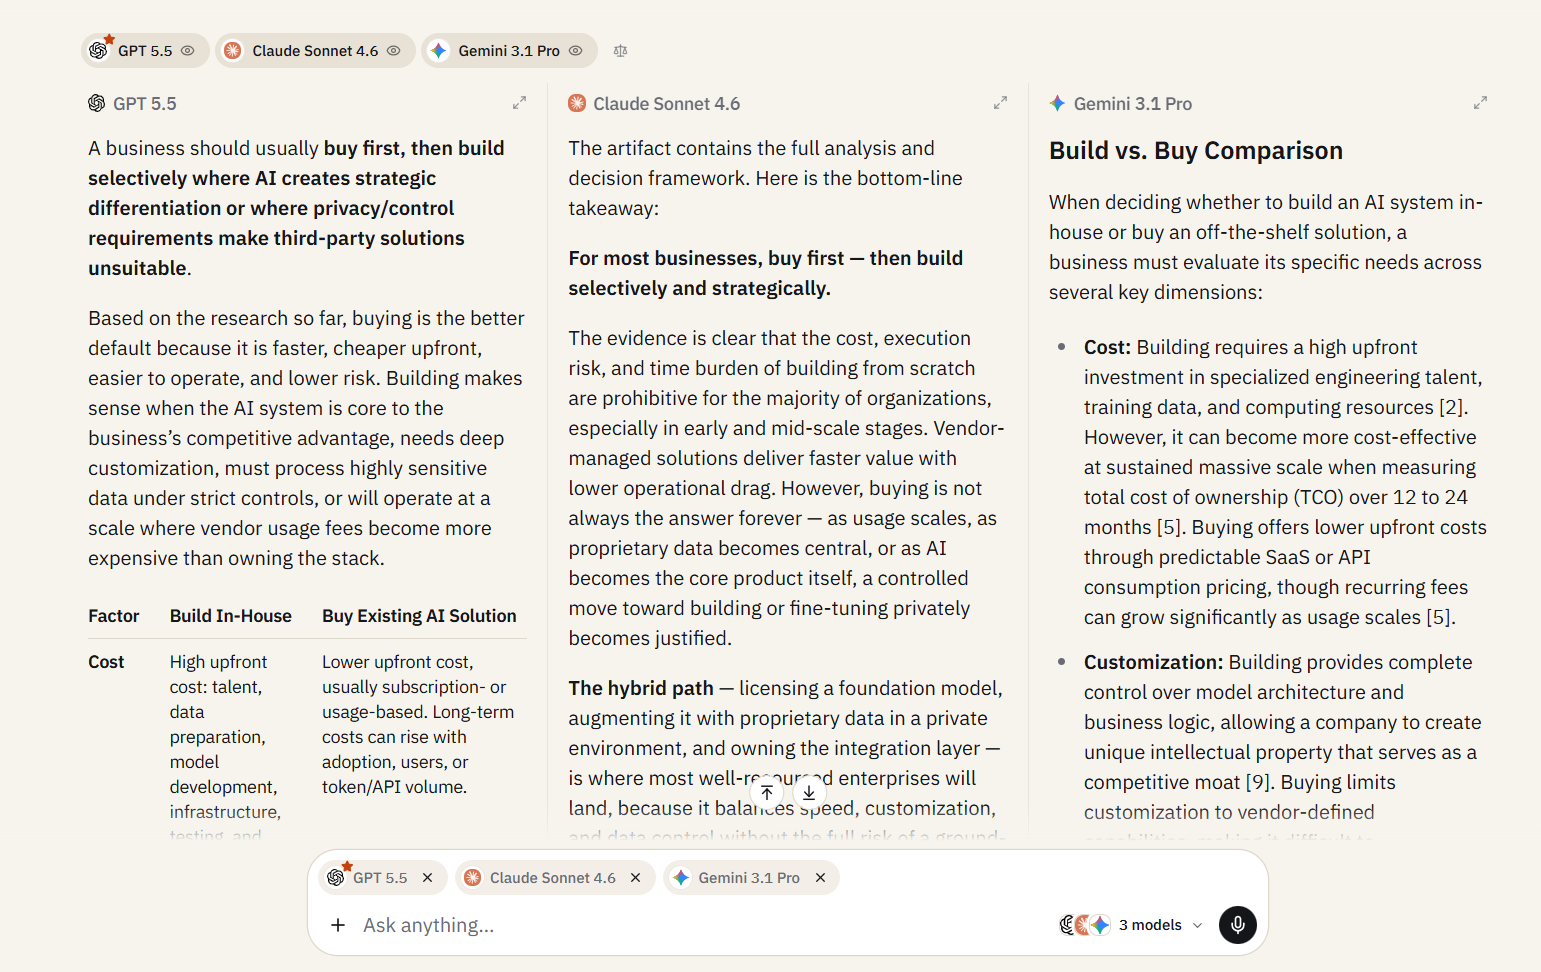The width and height of the screenshot is (1541, 972).
Task: Click the Gemini sparkle logo in panel header
Action: point(1057,103)
